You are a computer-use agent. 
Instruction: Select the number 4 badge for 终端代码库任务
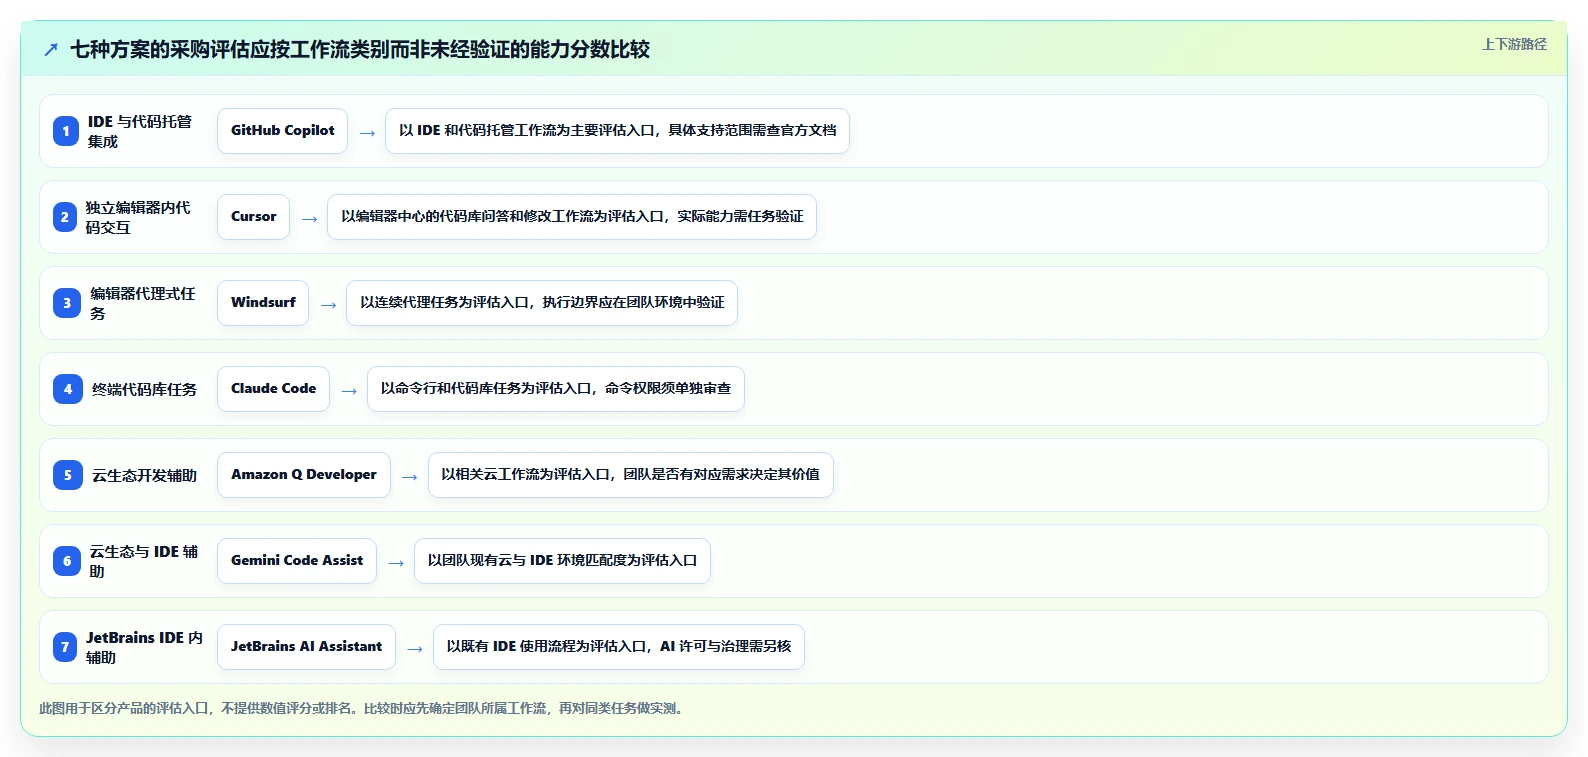(67, 389)
